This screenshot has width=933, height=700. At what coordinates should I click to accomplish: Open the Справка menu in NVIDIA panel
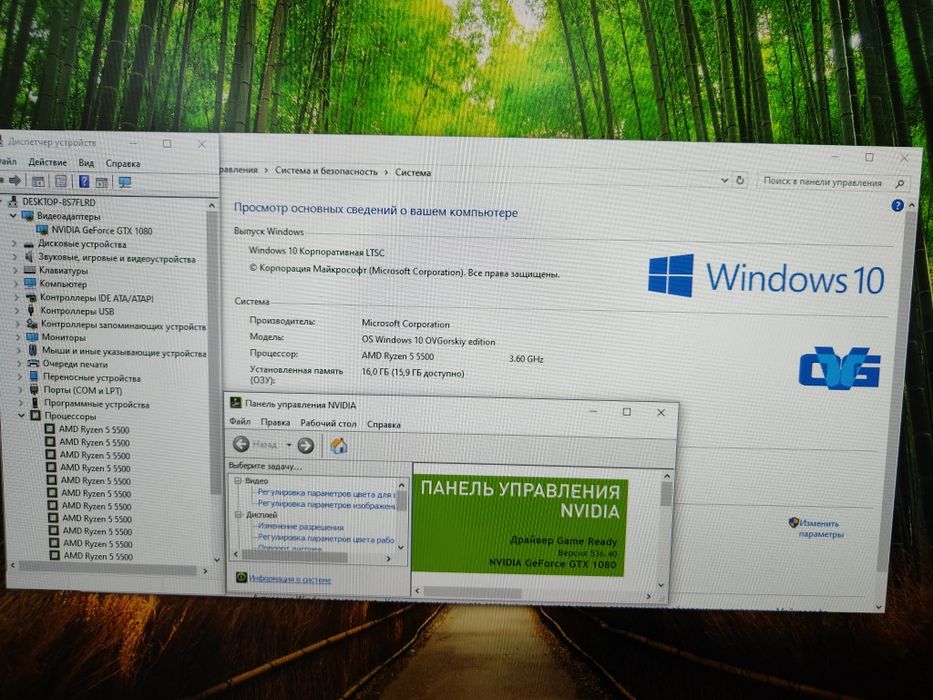[383, 424]
